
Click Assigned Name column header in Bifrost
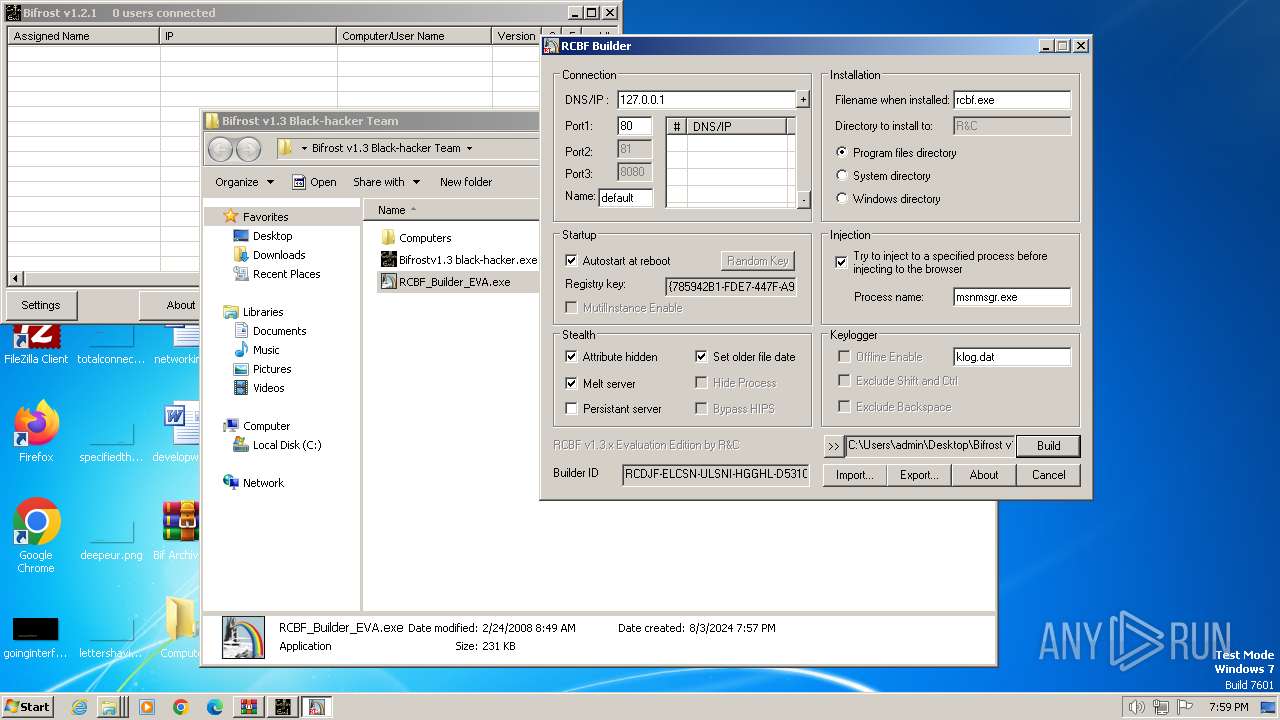84,36
